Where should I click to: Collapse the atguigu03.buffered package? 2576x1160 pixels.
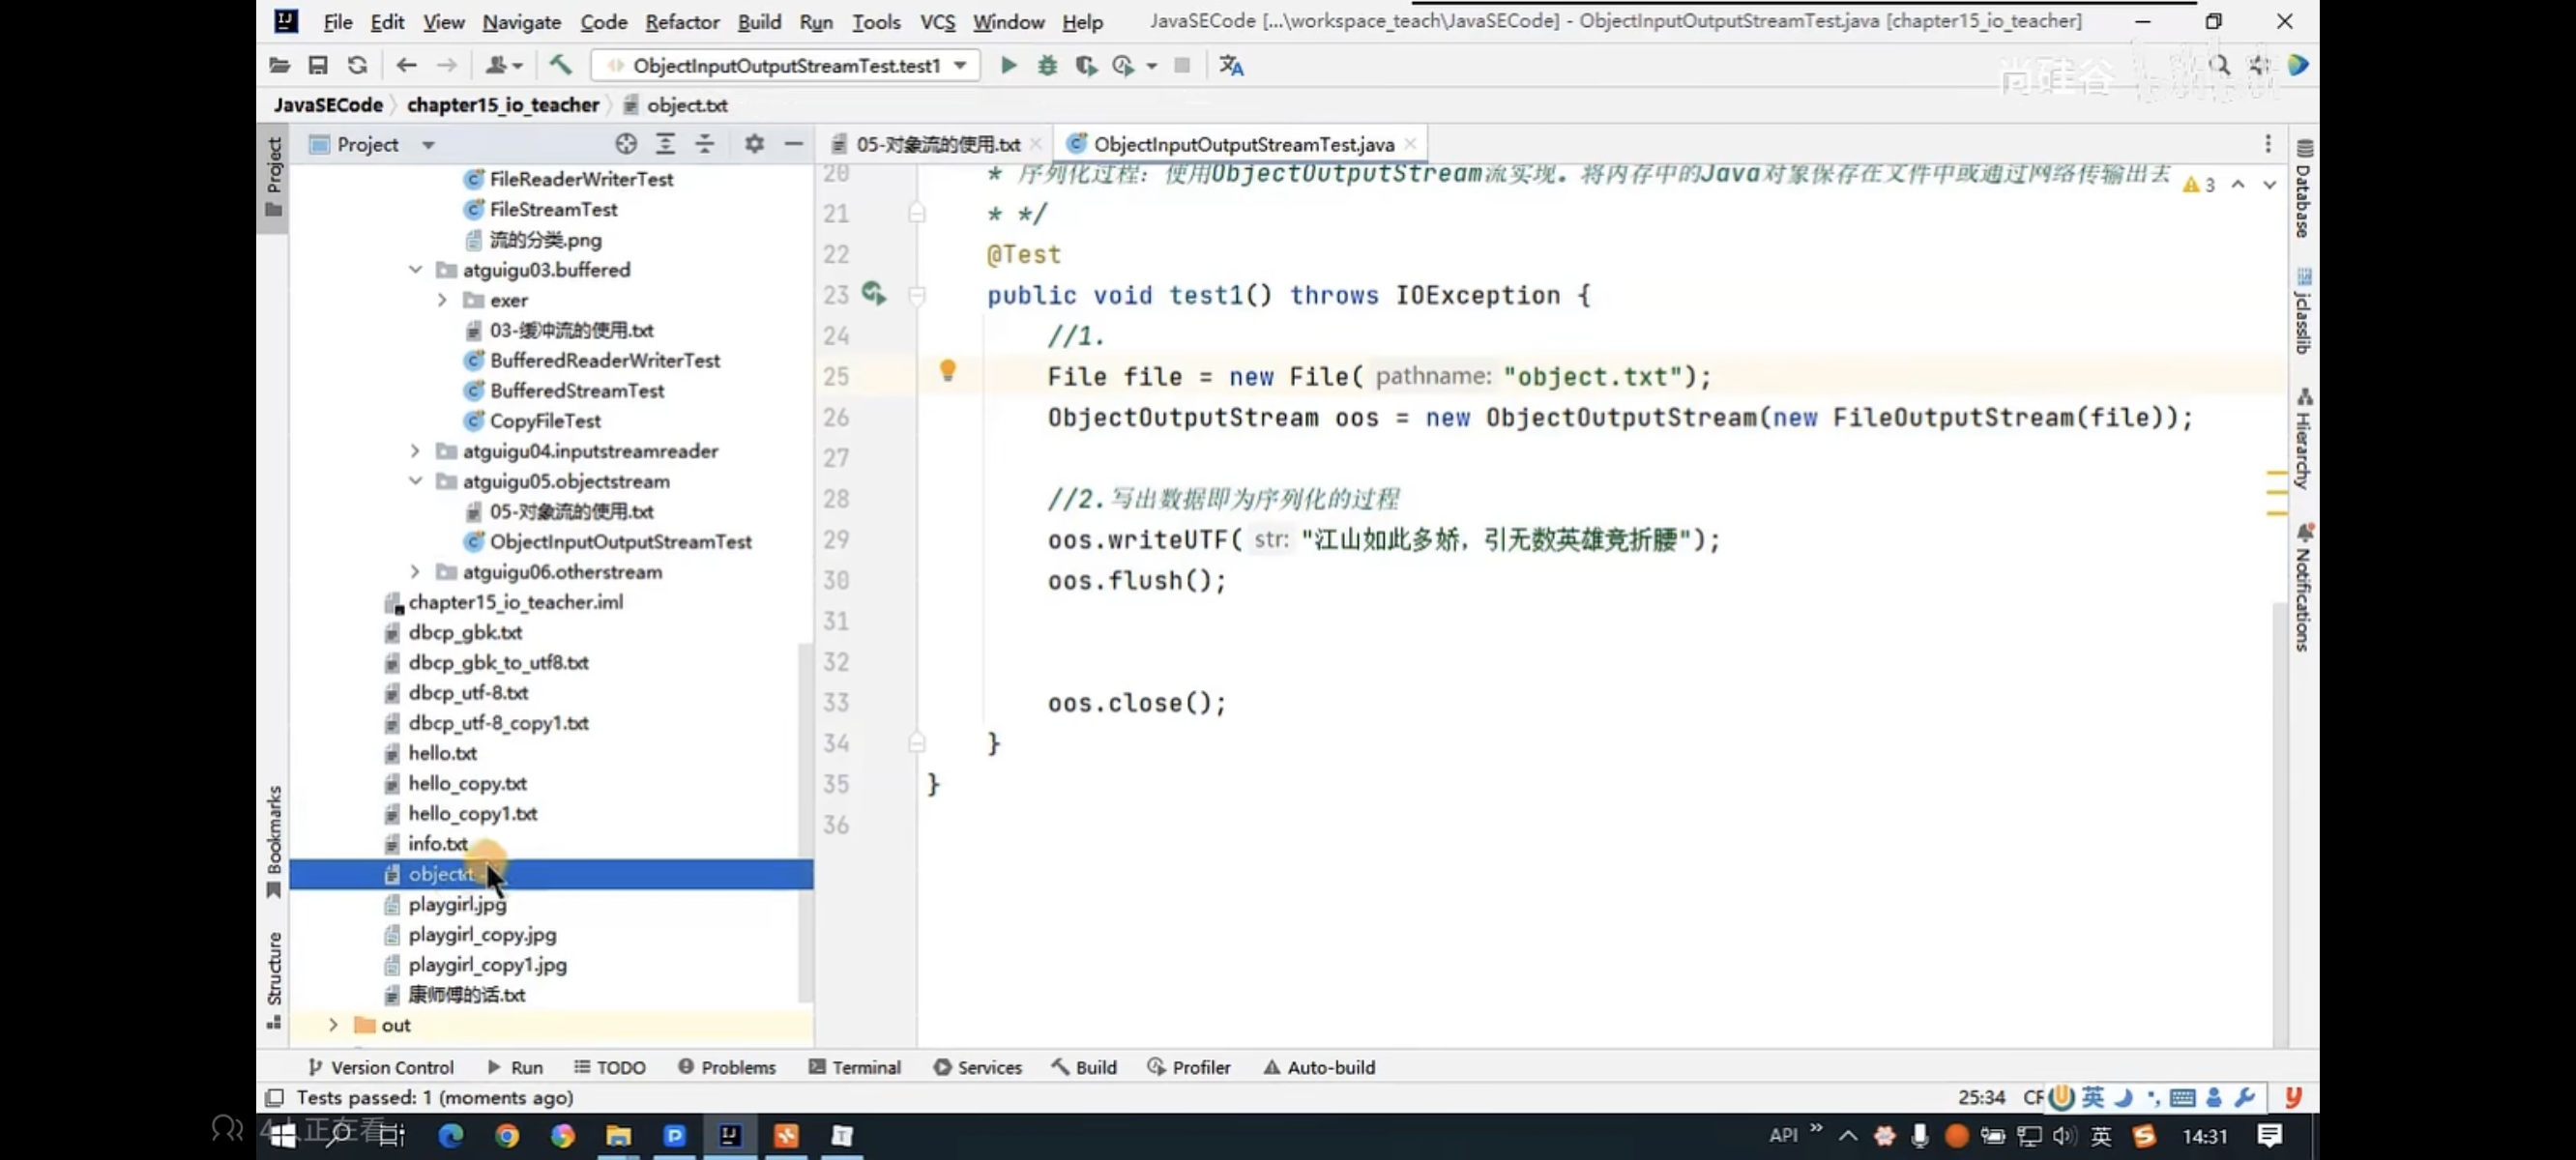click(x=415, y=270)
